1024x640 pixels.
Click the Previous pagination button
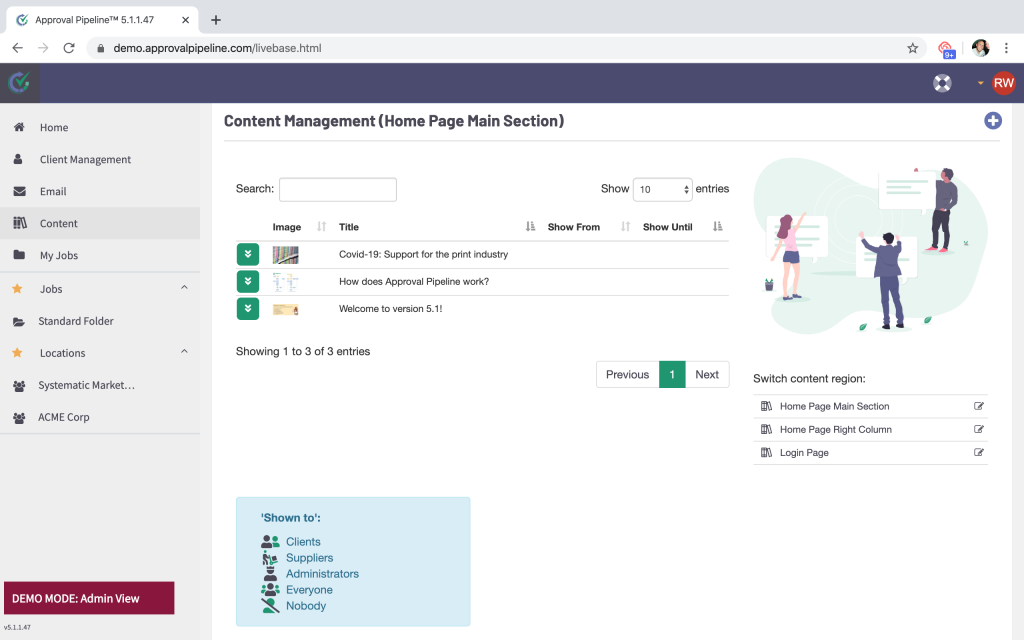(627, 374)
